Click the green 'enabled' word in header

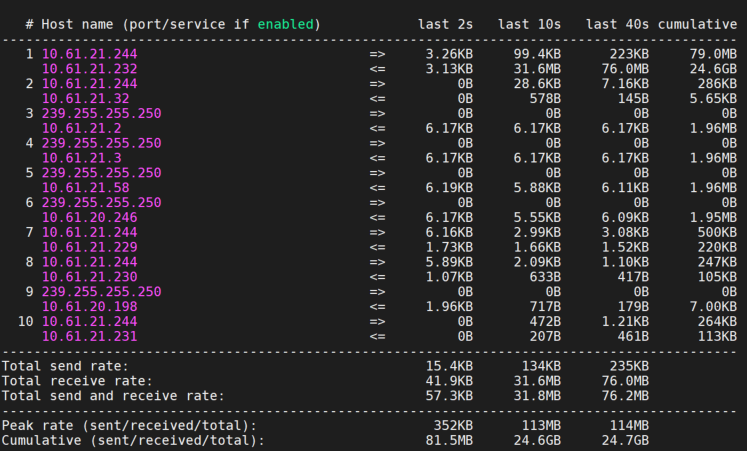[x=285, y=24]
